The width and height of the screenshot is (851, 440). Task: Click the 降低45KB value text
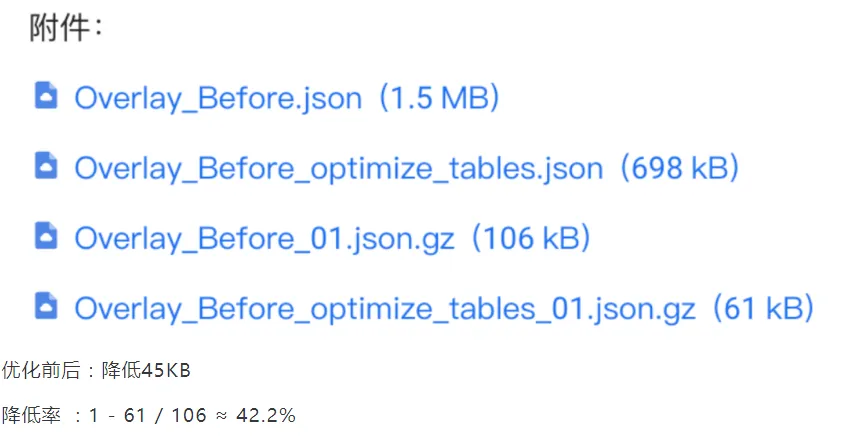146,371
